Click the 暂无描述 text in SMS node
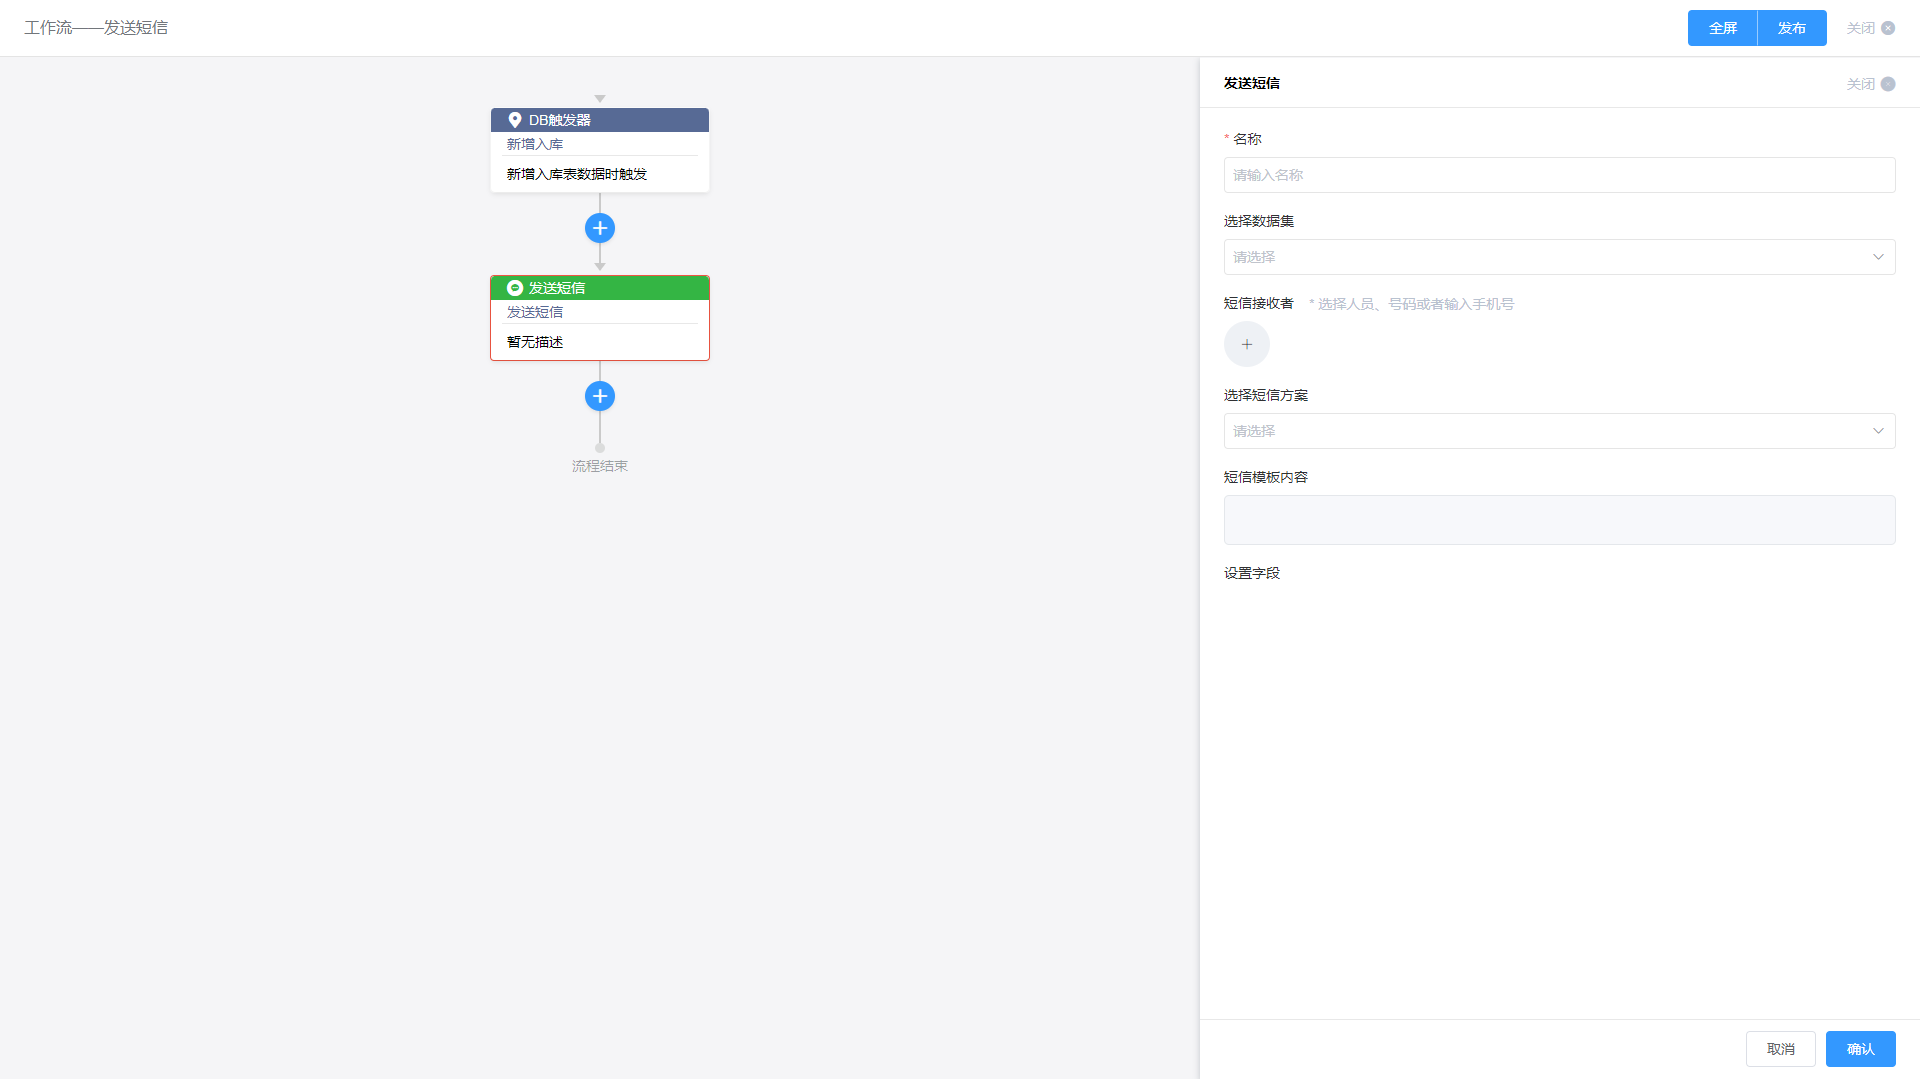The width and height of the screenshot is (1920, 1079). tap(535, 342)
